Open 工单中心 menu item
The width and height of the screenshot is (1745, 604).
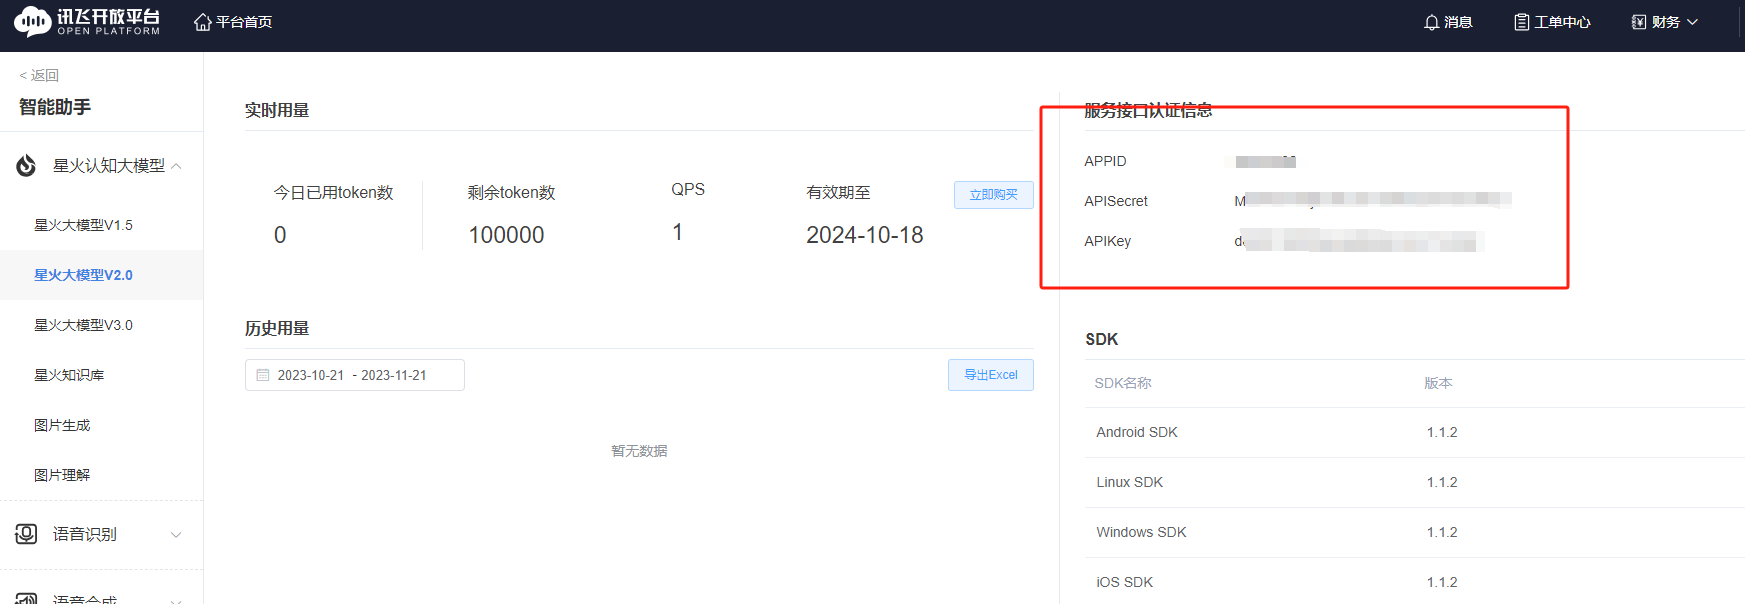pos(1562,22)
